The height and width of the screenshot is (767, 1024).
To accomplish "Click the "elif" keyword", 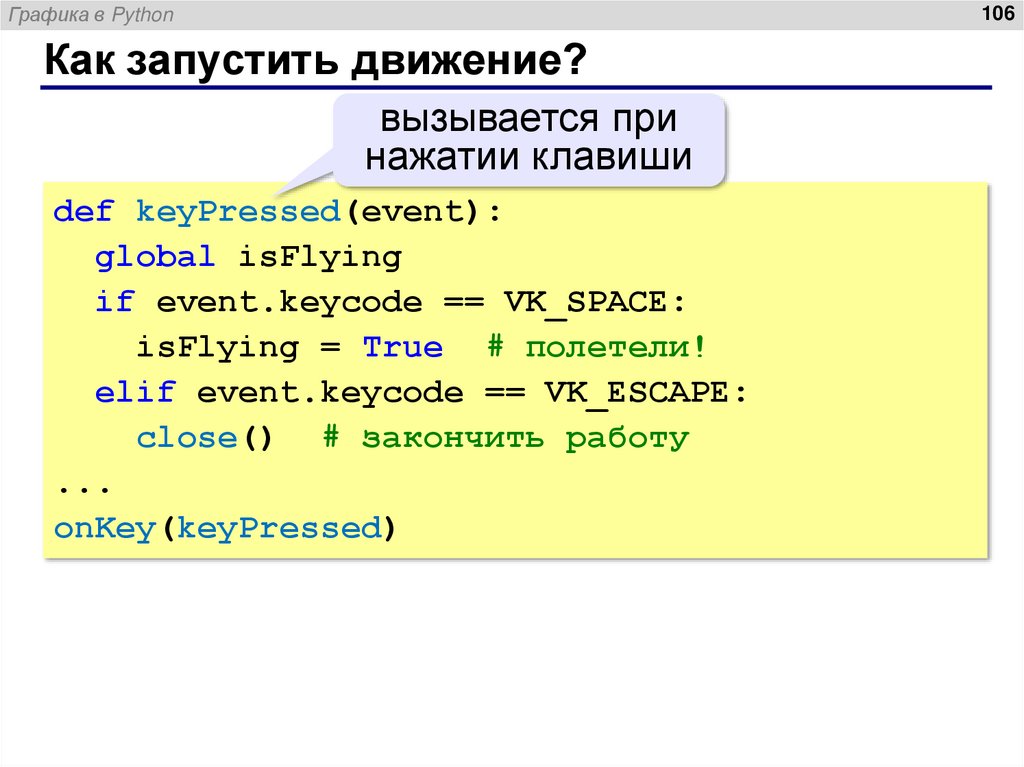I will 135,392.
